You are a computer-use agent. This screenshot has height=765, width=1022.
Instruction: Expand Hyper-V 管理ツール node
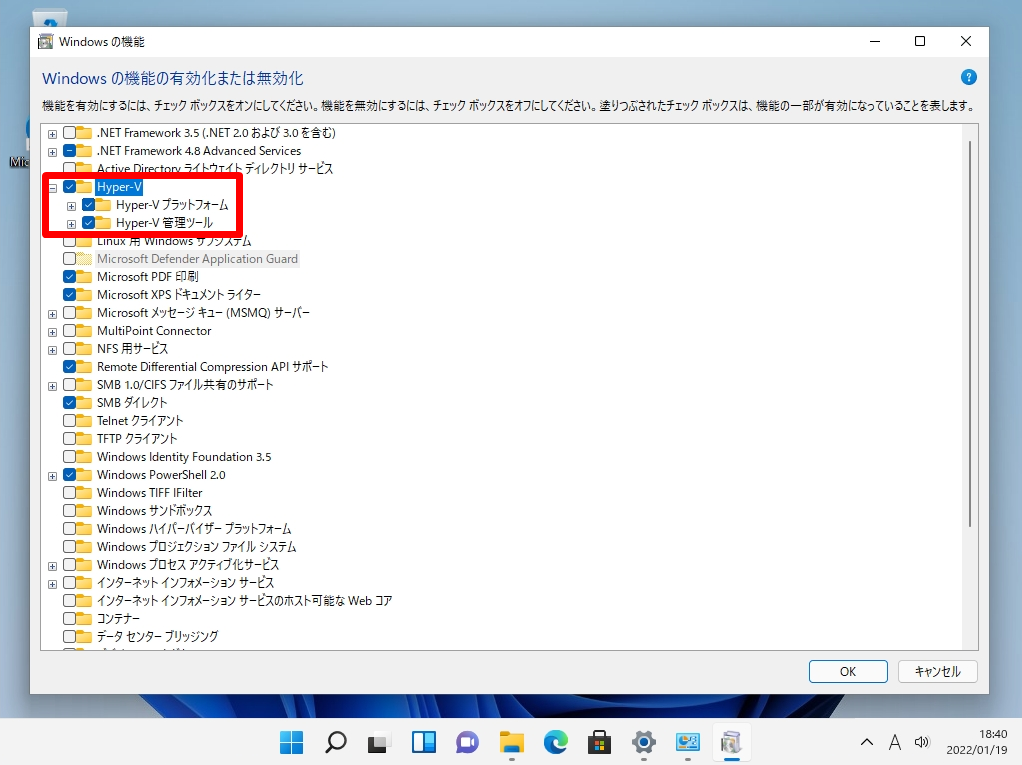[x=72, y=224]
